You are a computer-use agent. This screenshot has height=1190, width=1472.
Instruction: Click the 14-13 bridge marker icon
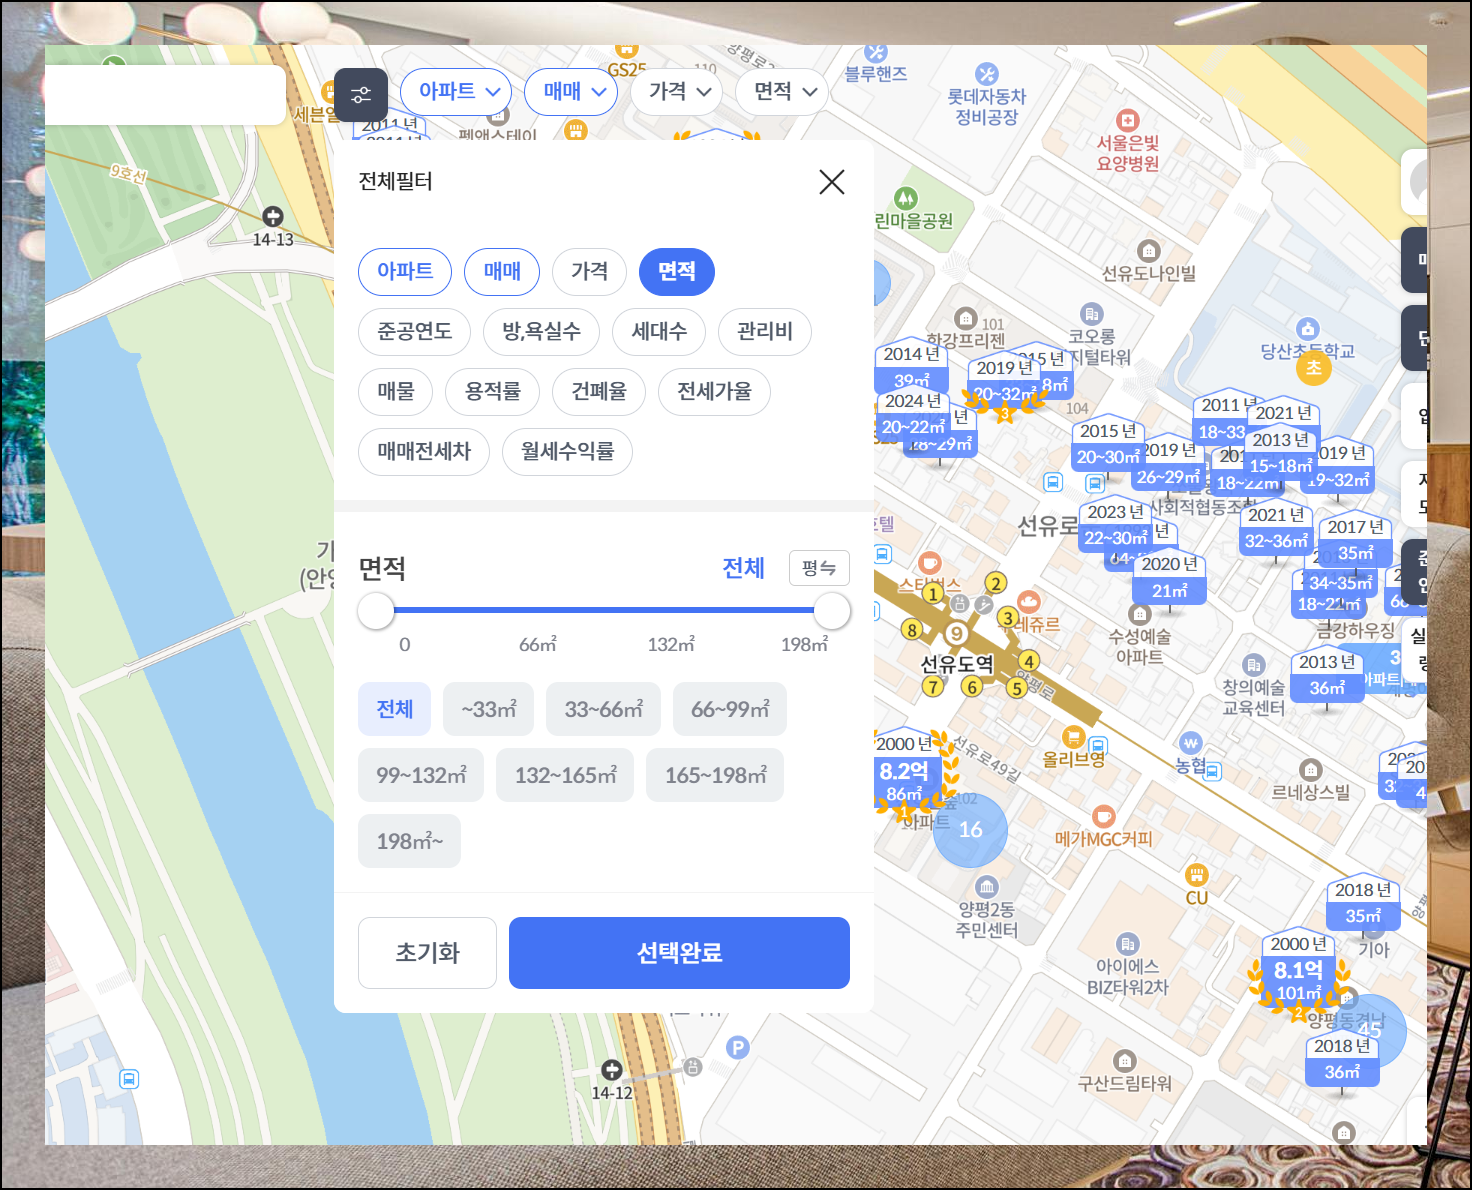tap(273, 217)
